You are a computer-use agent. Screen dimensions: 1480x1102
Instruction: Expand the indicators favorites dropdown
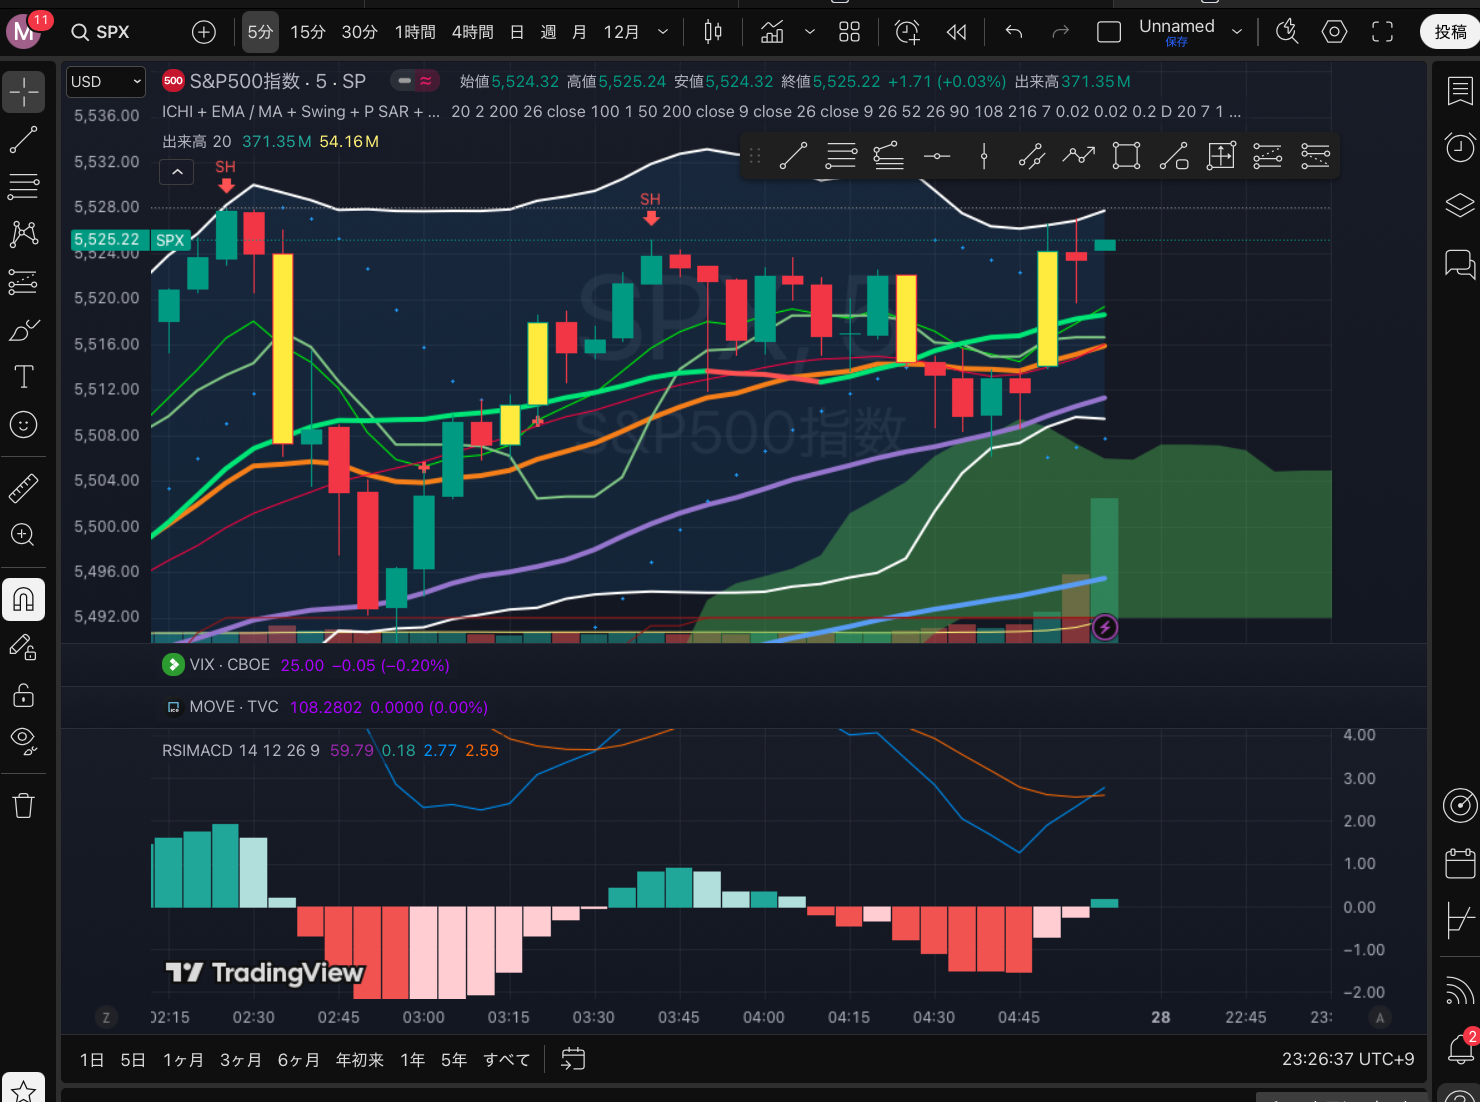click(x=810, y=32)
